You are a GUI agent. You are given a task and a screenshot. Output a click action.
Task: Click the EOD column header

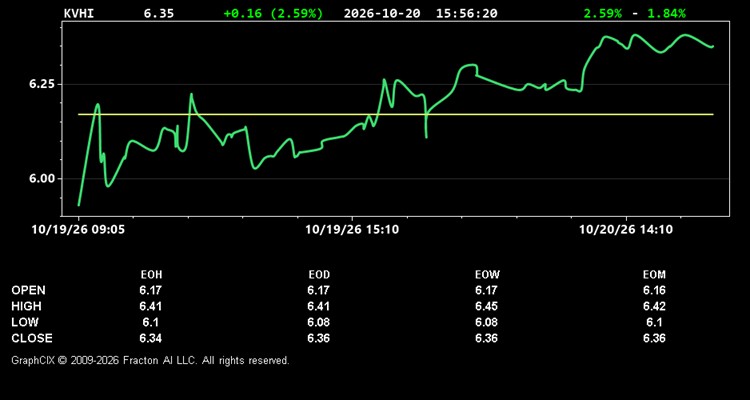pyautogui.click(x=319, y=275)
